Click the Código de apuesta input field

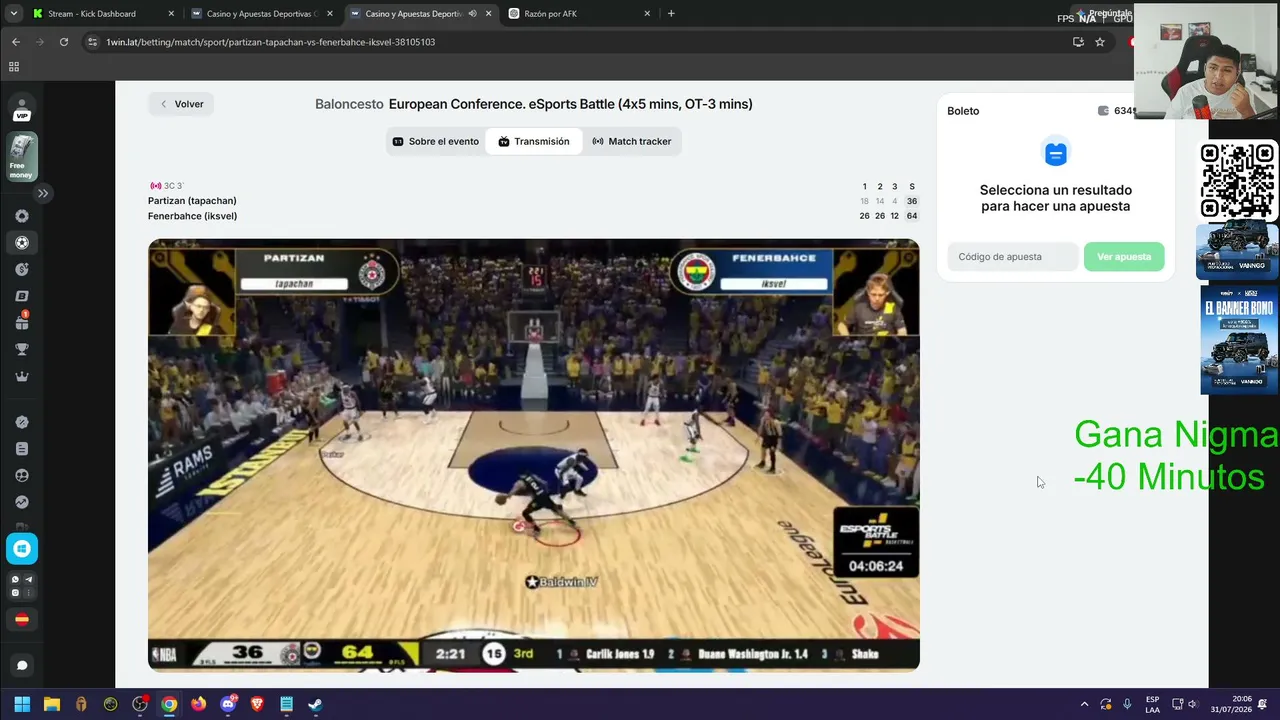(1012, 257)
